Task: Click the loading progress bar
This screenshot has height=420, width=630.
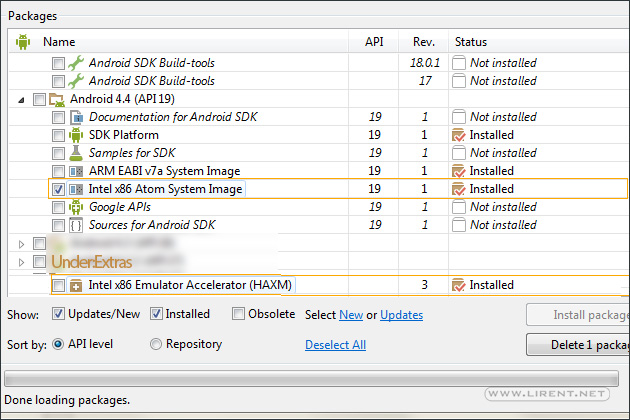Action: point(311,379)
